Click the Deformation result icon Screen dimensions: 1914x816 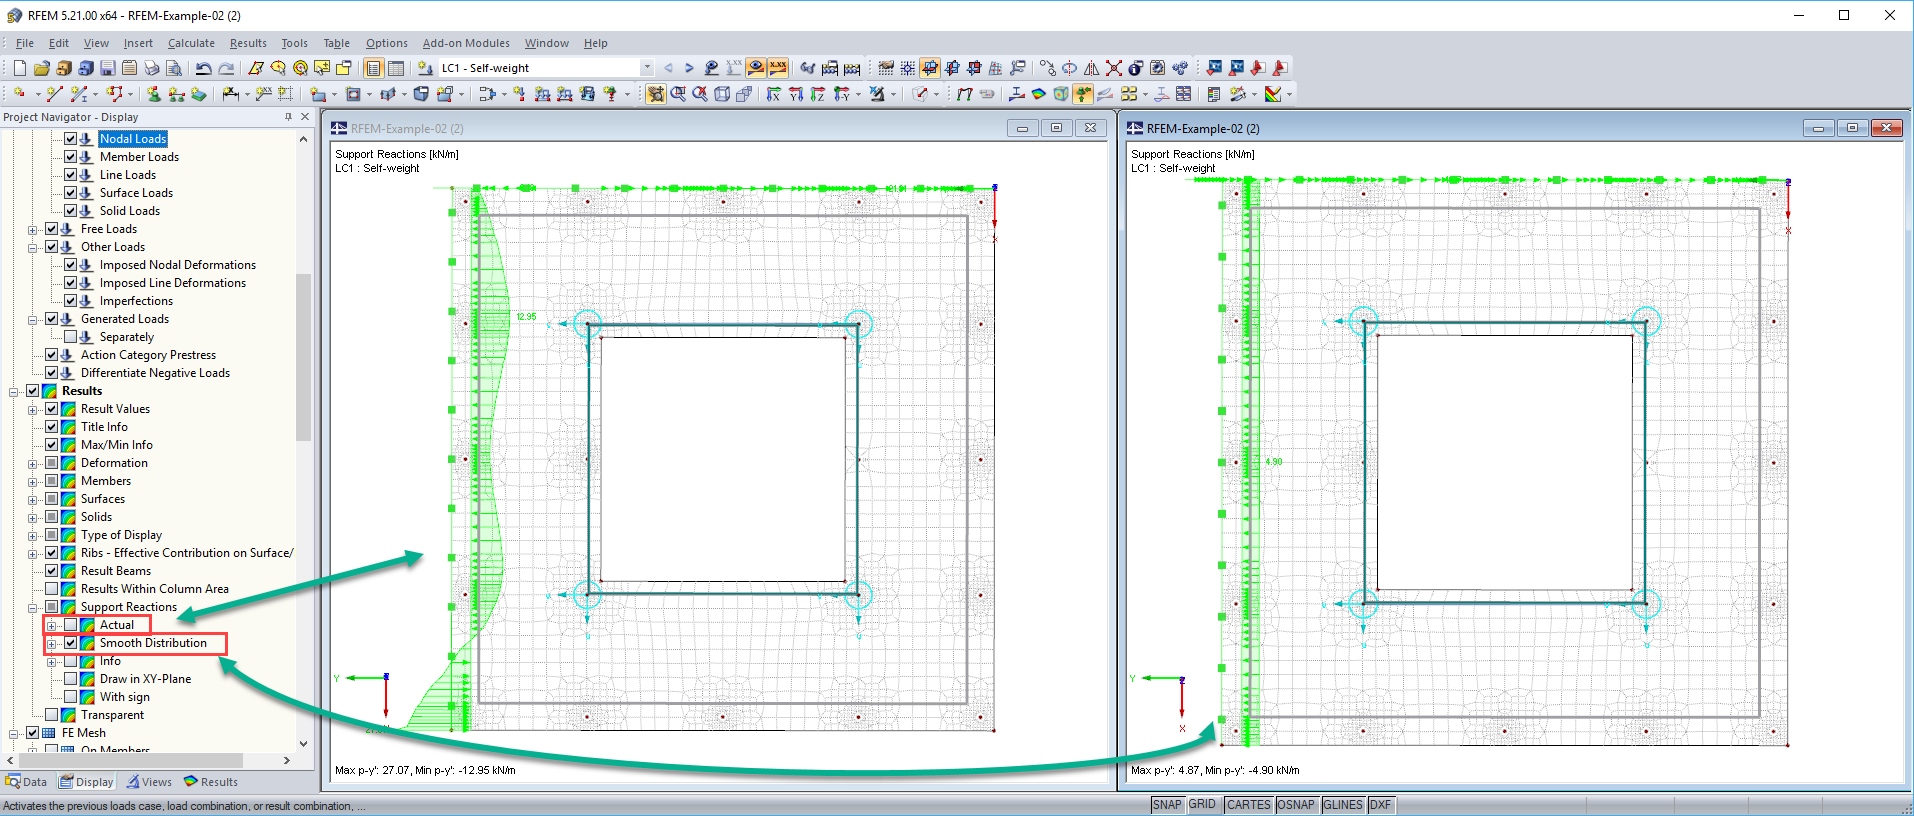(964, 94)
